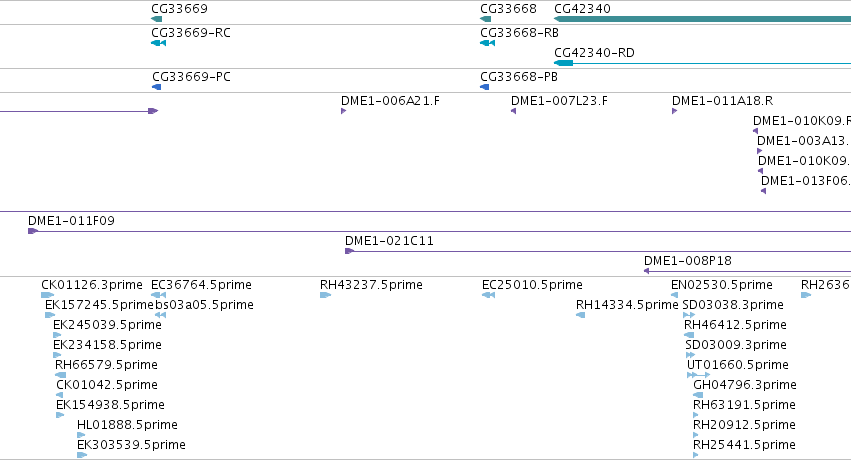The width and height of the screenshot is (851, 460).
Task: Click the DME1-006A21.F BAC end label
Action: (390, 101)
